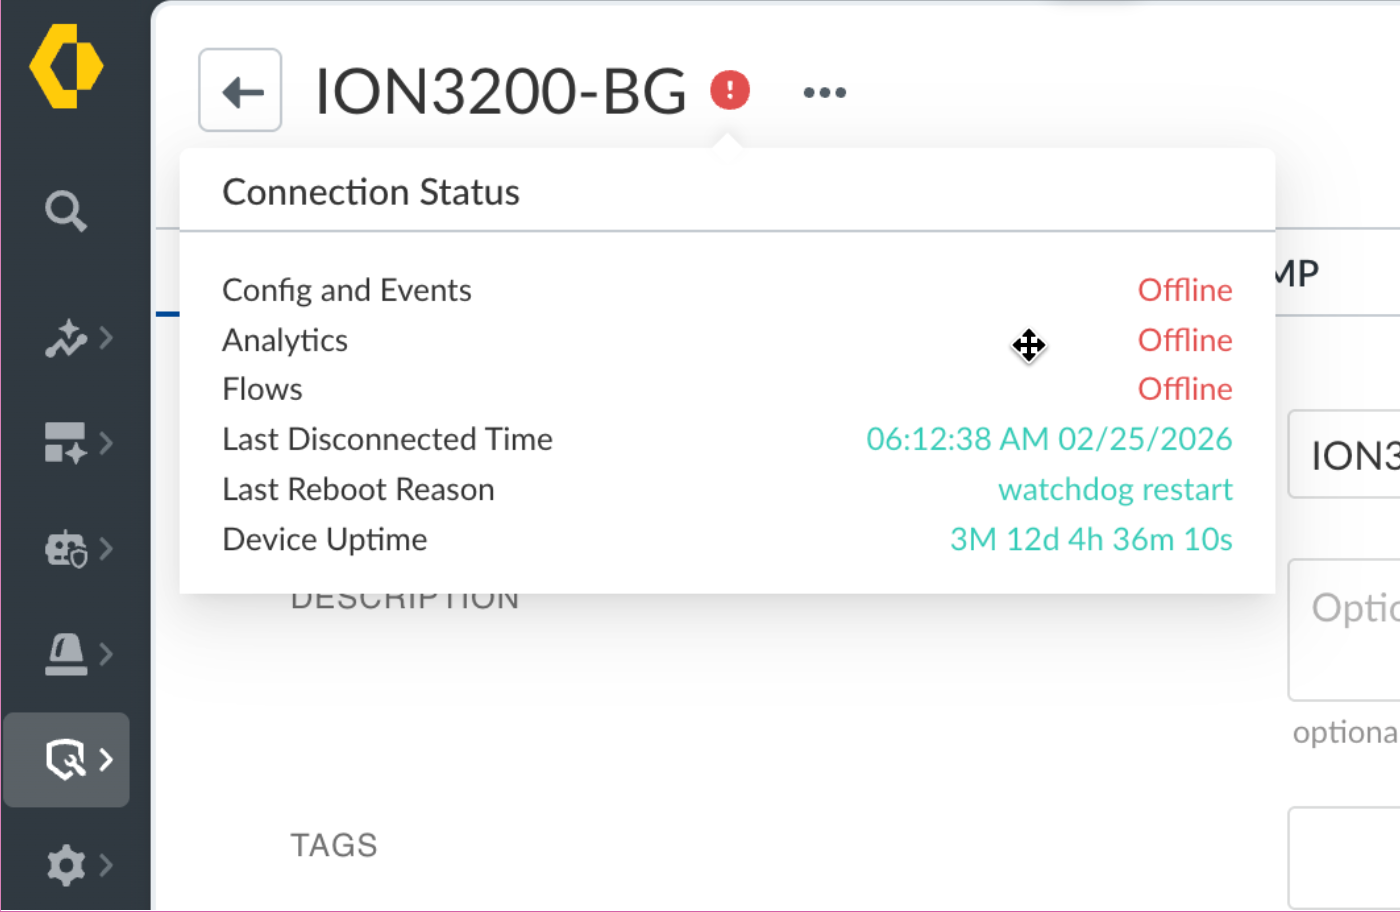1400x912 pixels.
Task: Click the Last Disconnected Time value
Action: click(x=1049, y=439)
